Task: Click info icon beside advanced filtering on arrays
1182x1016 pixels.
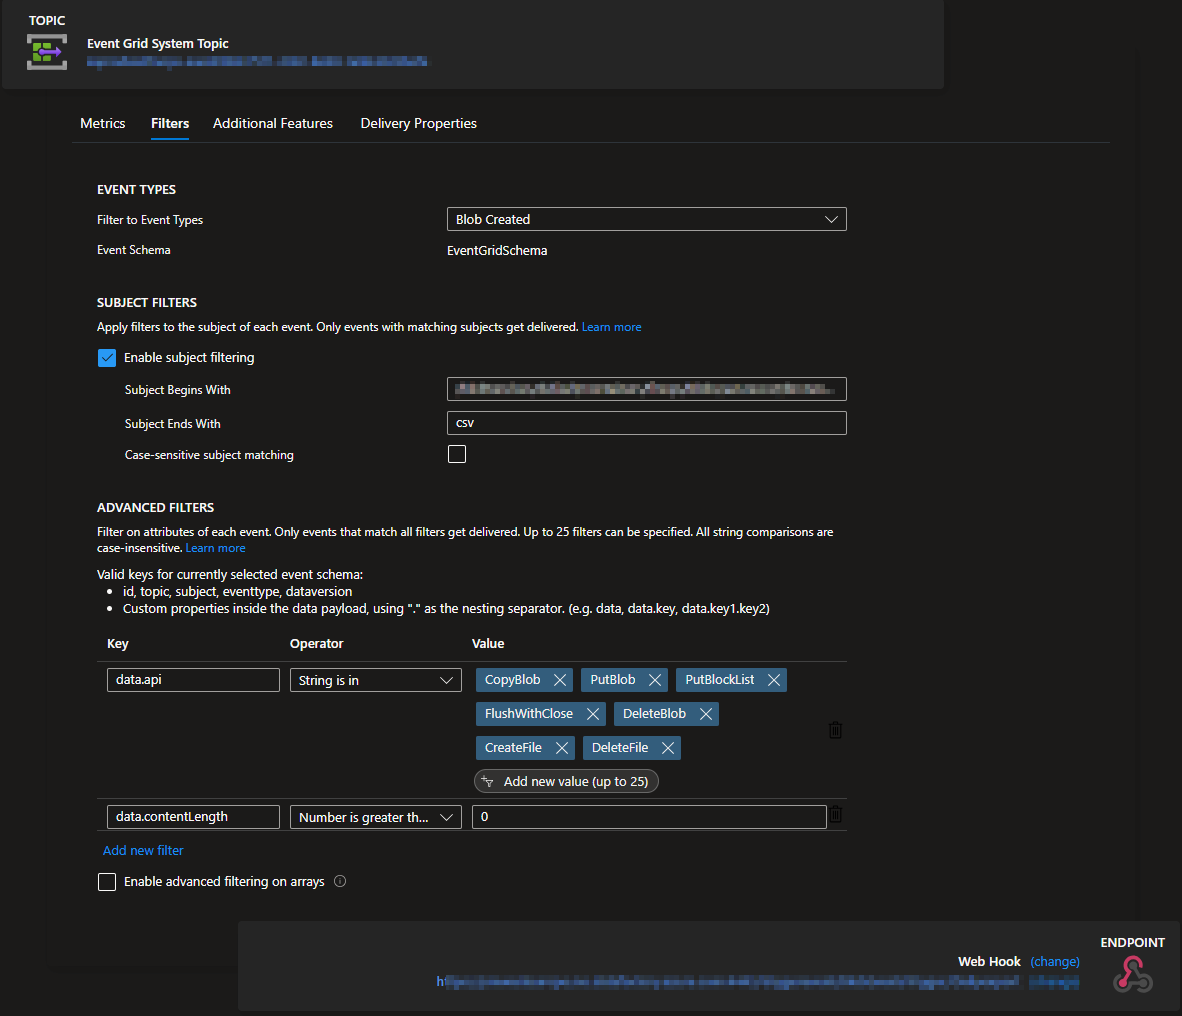Action: point(340,881)
